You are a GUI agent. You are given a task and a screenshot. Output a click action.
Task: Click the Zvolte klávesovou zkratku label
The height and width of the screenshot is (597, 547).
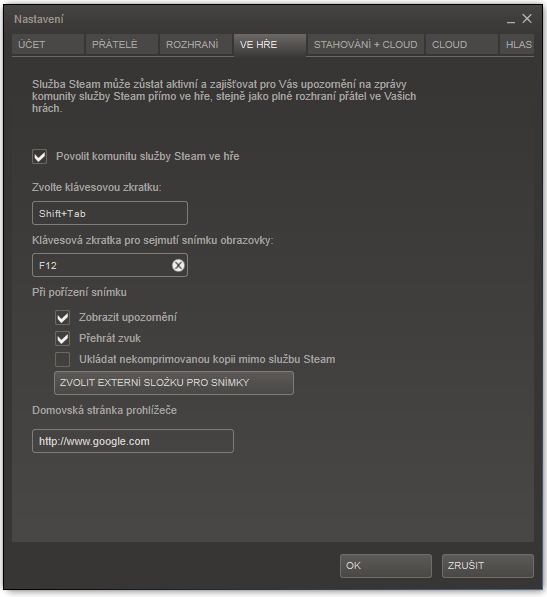tap(97, 187)
